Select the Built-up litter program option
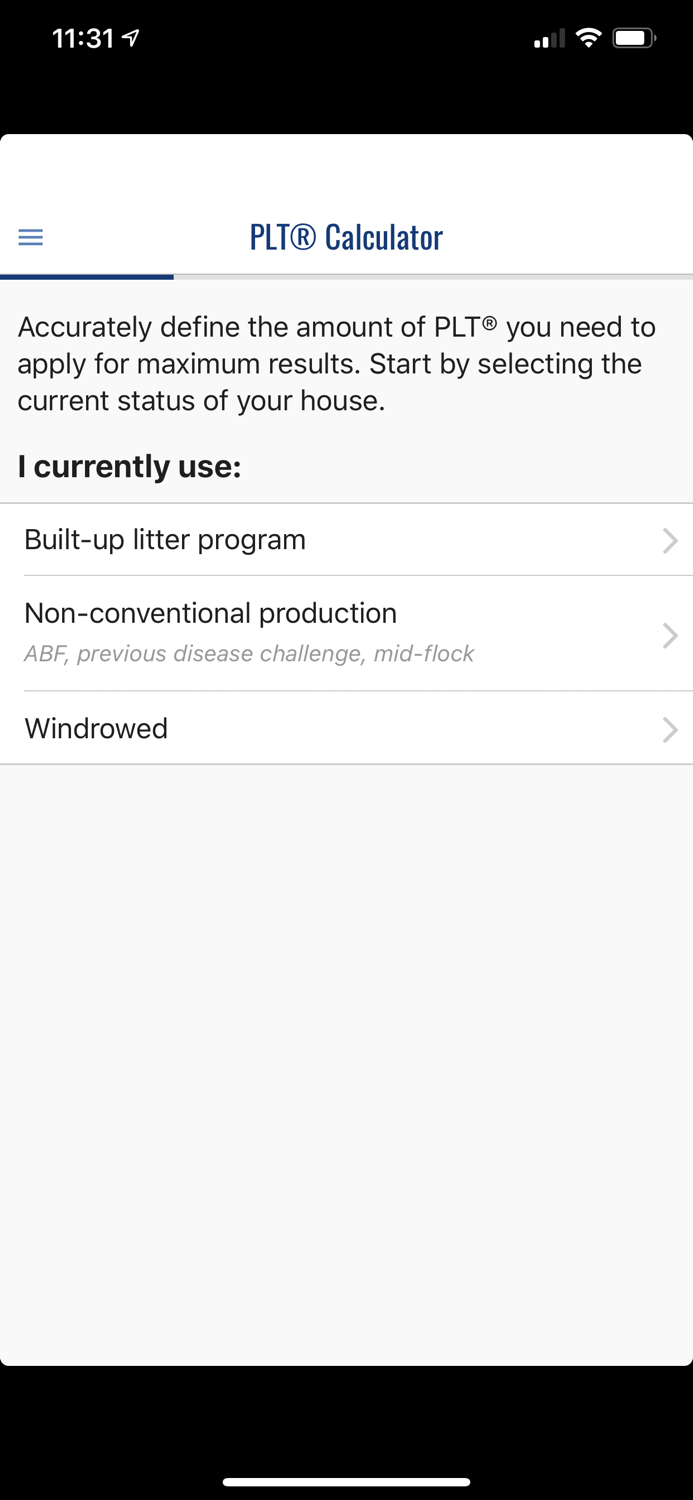Image resolution: width=693 pixels, height=1500 pixels. pyautogui.click(x=165, y=540)
